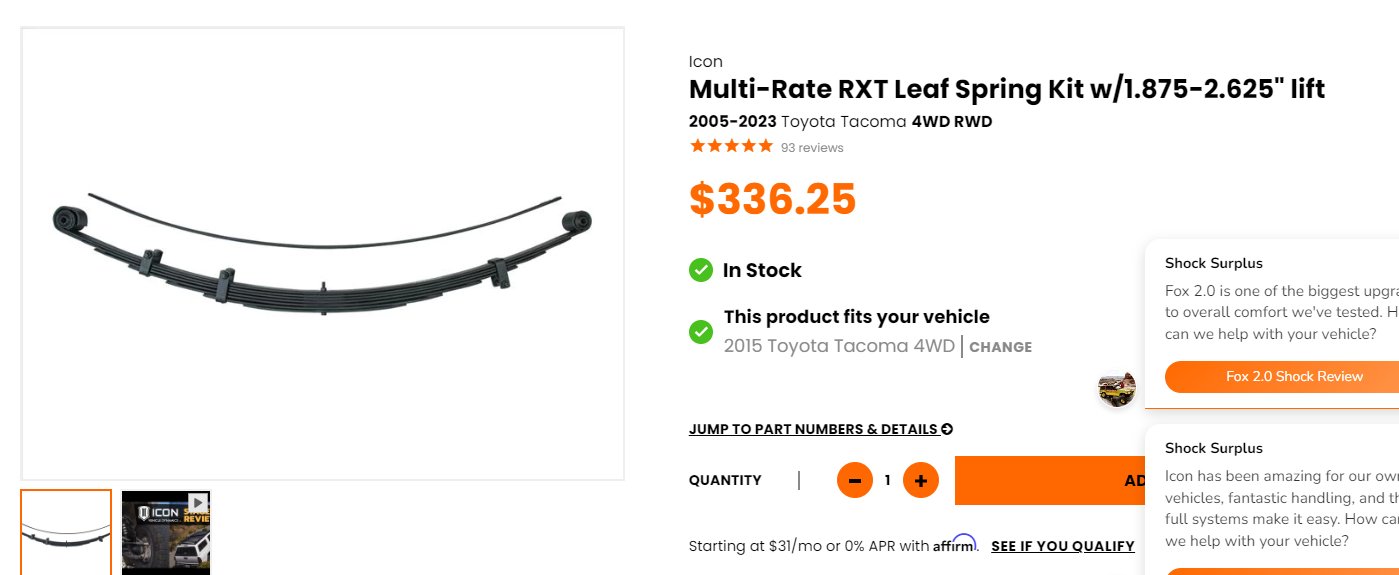Play the Icon review video thumbnail
Image resolution: width=1399 pixels, height=575 pixels.
(x=166, y=532)
